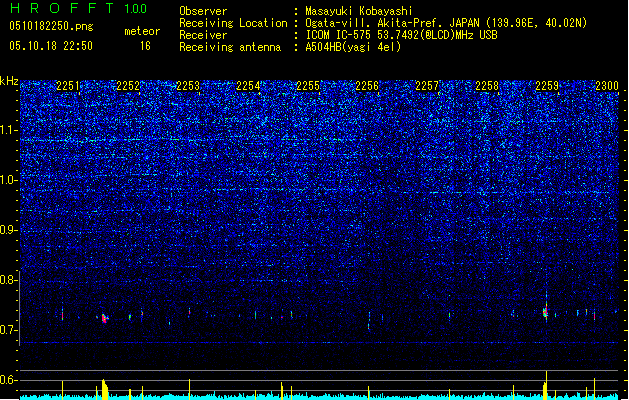Screen dimensions: 629x400
Task: Click the tallest yellow intensity spike after 2259
Action: click(546, 385)
